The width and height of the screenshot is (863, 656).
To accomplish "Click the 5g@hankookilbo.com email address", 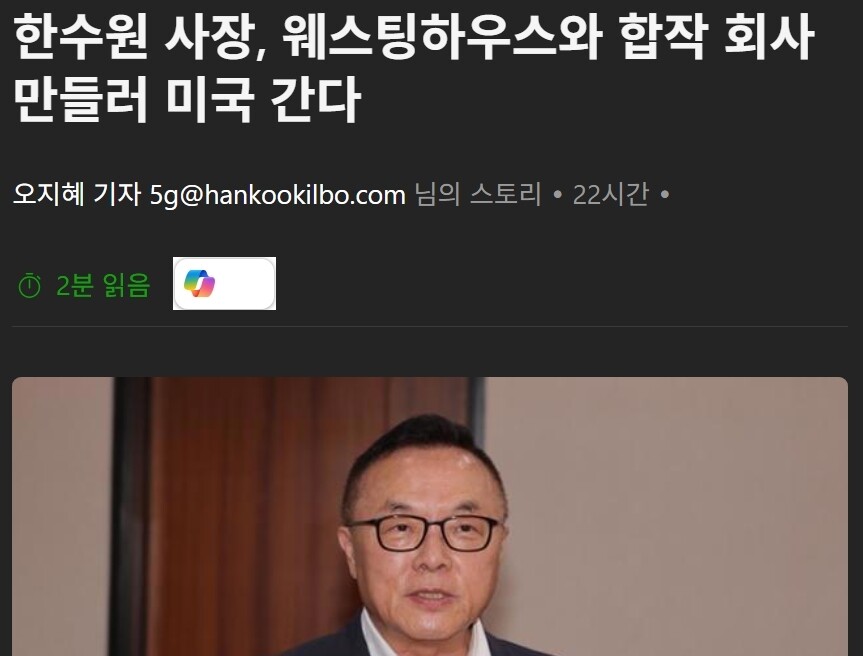I will click(x=278, y=195).
